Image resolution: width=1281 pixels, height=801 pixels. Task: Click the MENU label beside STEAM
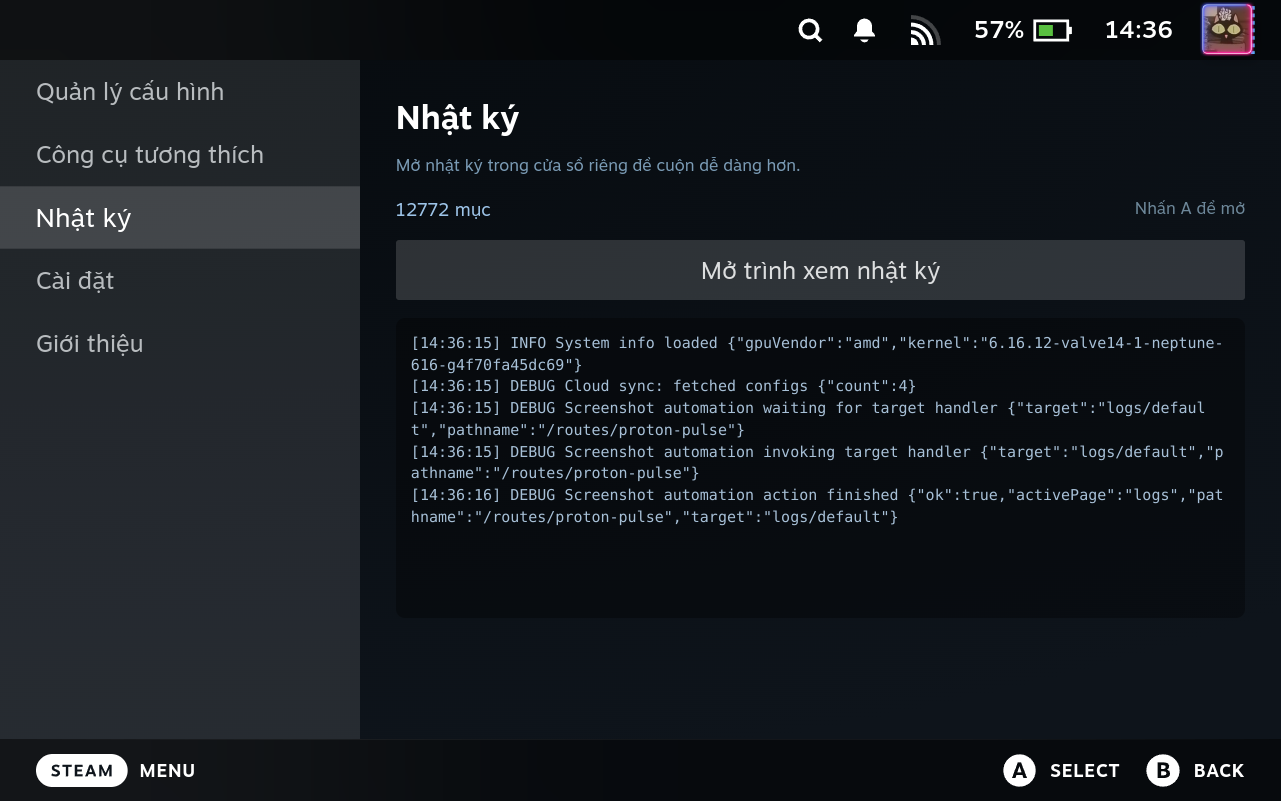[x=167, y=771]
